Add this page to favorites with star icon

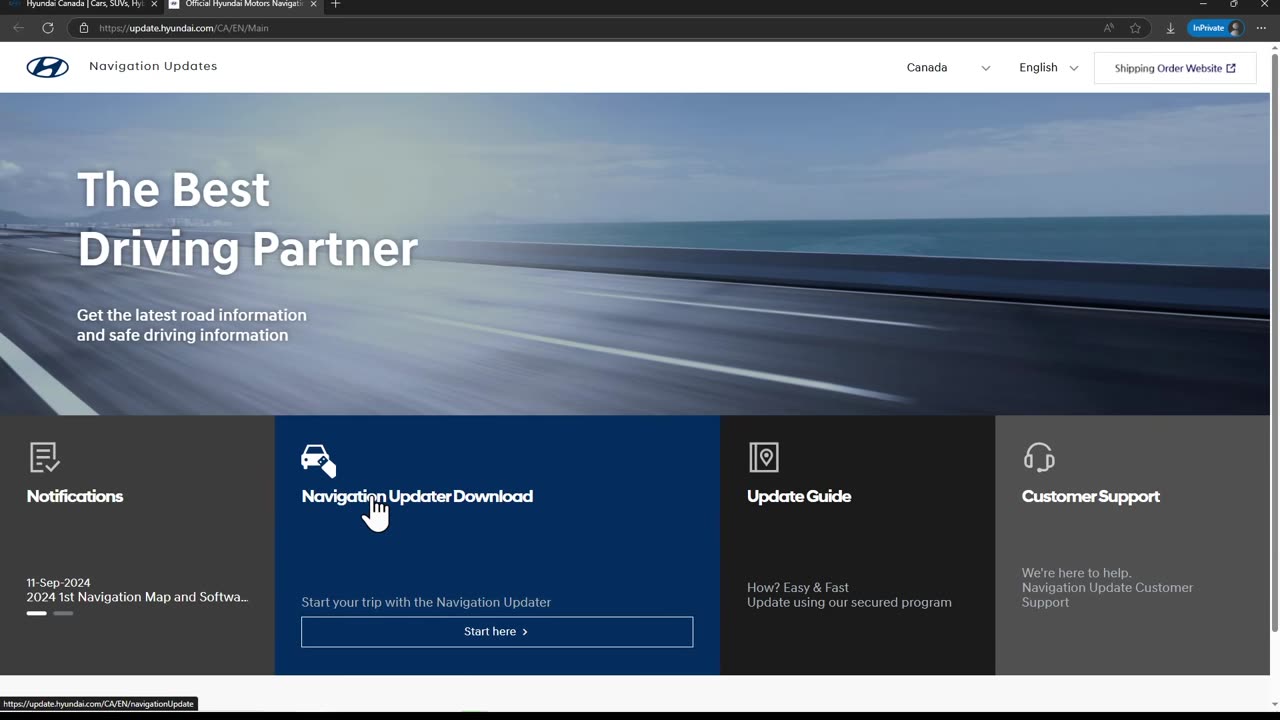[1135, 28]
